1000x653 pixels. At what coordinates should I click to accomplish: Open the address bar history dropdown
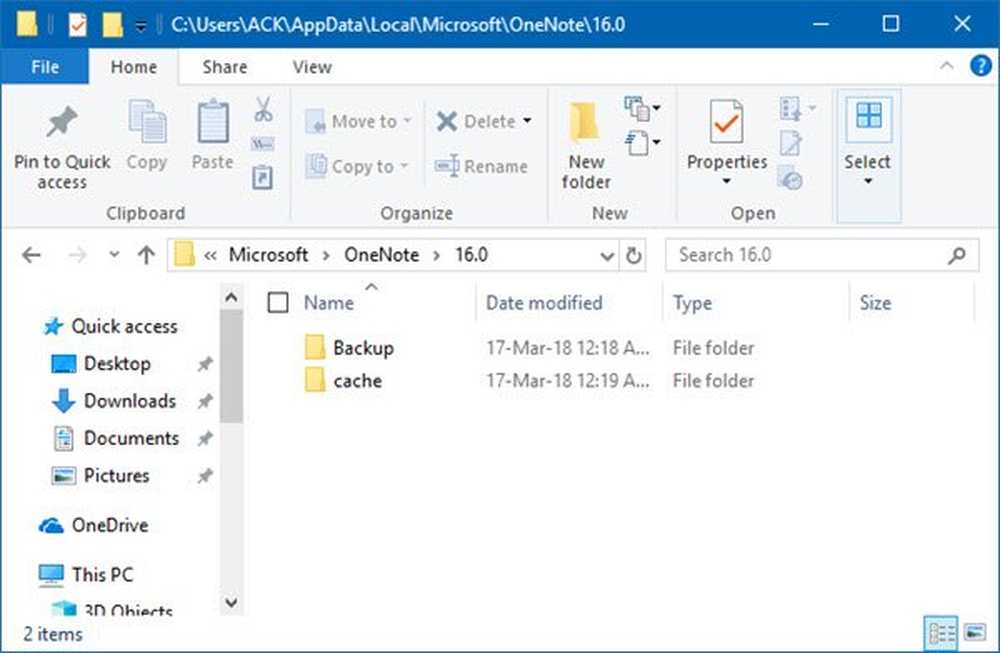pos(608,255)
